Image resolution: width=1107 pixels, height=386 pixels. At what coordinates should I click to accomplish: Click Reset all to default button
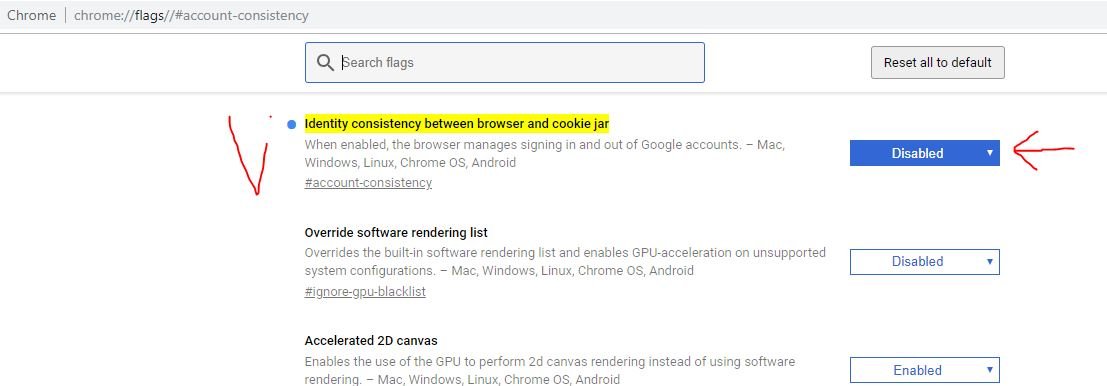tap(938, 62)
